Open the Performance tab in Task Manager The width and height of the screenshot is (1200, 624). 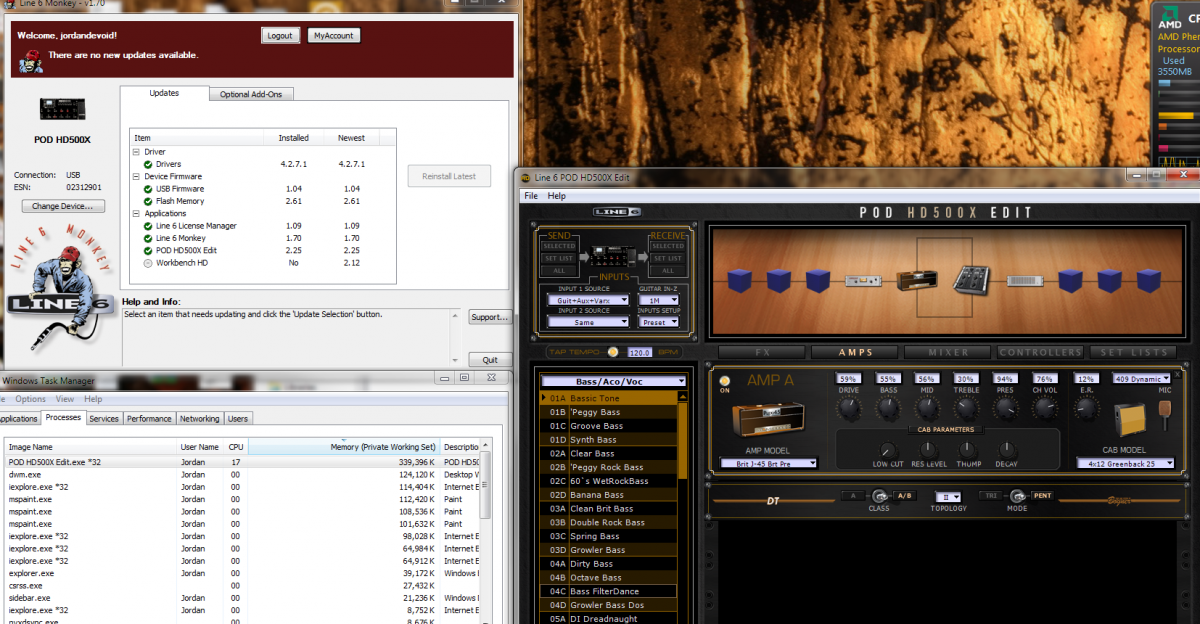pyautogui.click(x=149, y=419)
